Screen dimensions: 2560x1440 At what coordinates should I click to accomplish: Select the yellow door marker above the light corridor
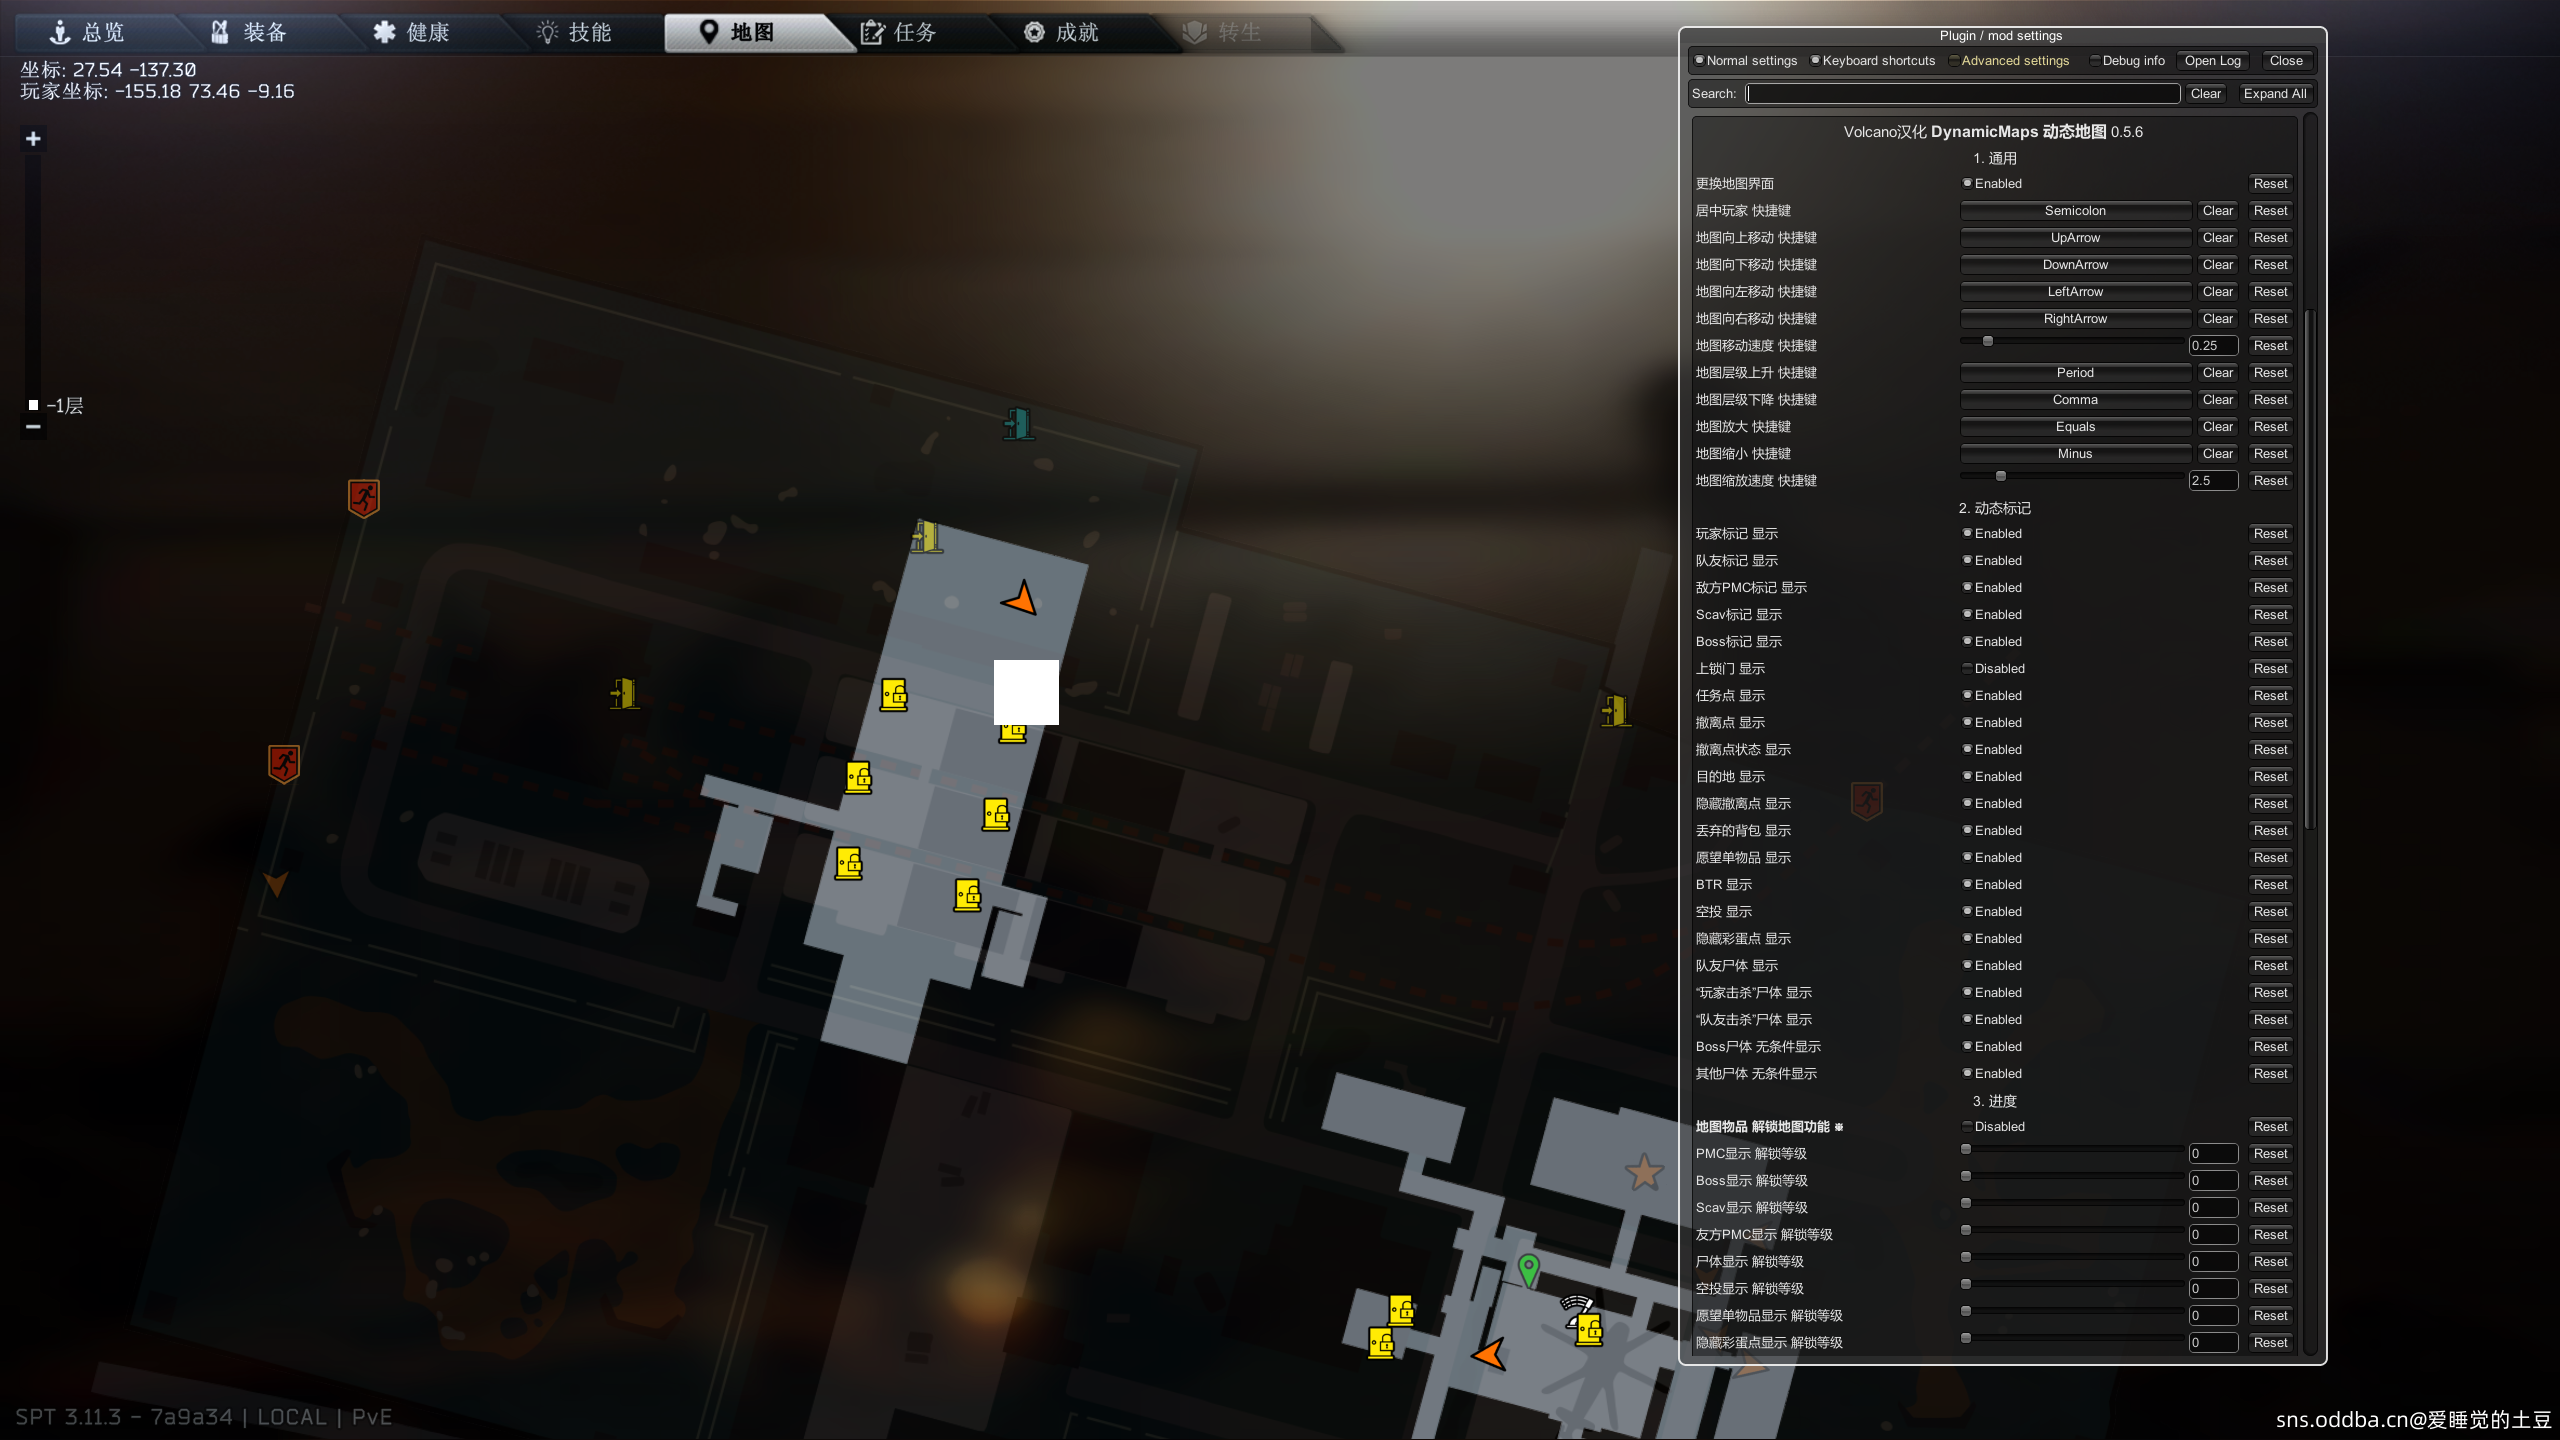[927, 537]
